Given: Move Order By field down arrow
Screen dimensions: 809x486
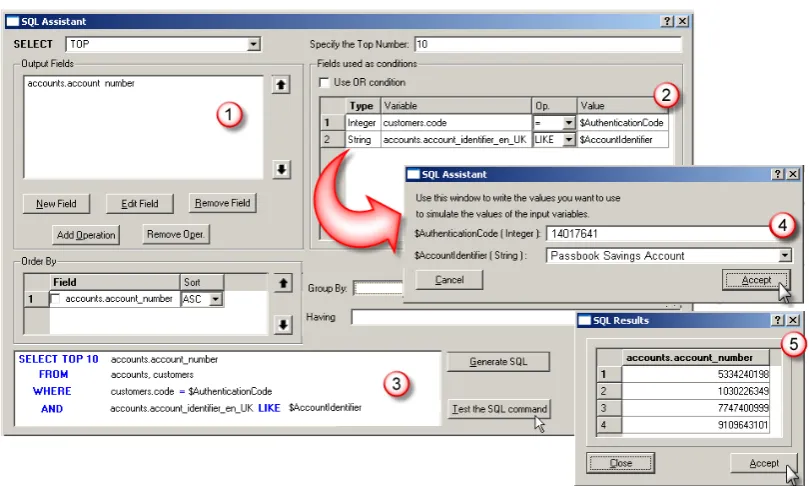Looking at the screenshot, I should [283, 325].
